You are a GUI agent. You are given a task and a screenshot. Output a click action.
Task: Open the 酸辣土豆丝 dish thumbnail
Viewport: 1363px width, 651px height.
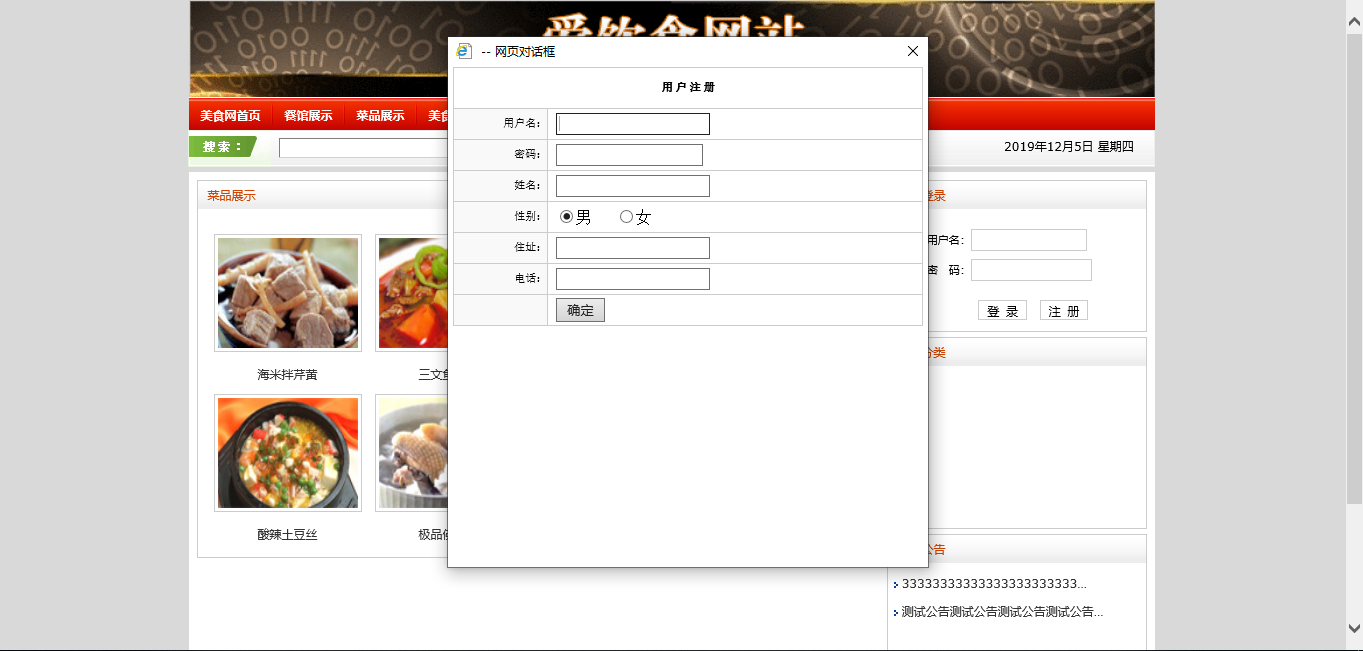288,453
